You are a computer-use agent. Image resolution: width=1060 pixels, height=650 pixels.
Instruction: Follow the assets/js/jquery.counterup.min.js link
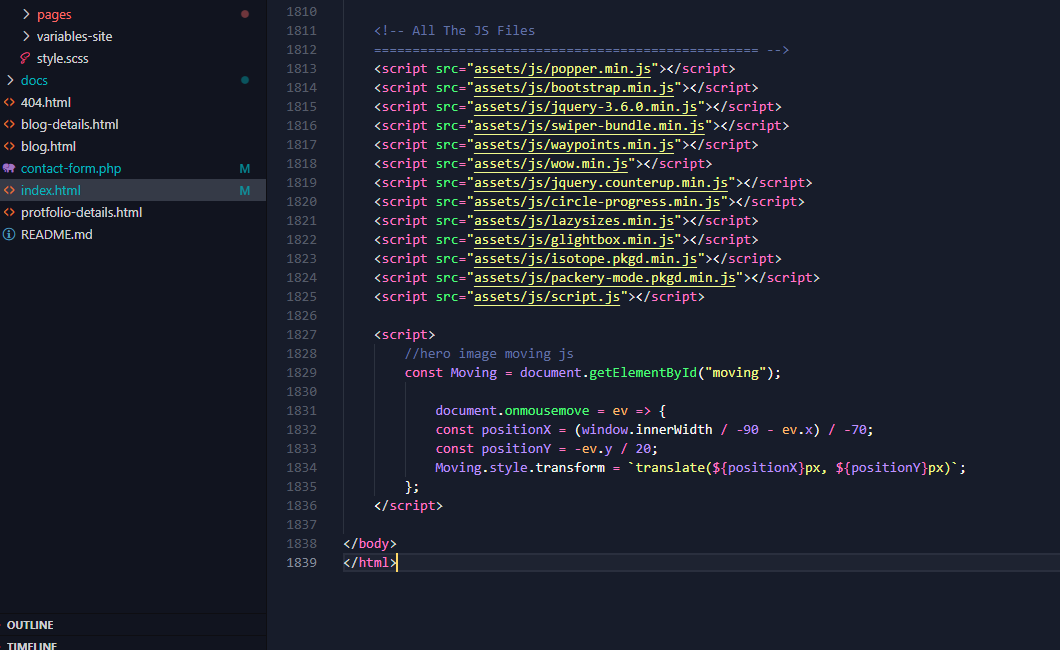601,182
